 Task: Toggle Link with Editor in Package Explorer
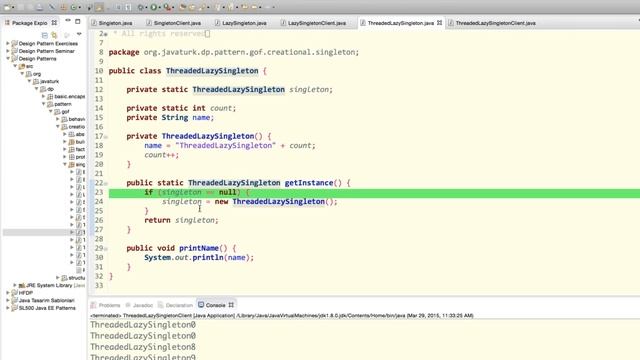(x=54, y=35)
